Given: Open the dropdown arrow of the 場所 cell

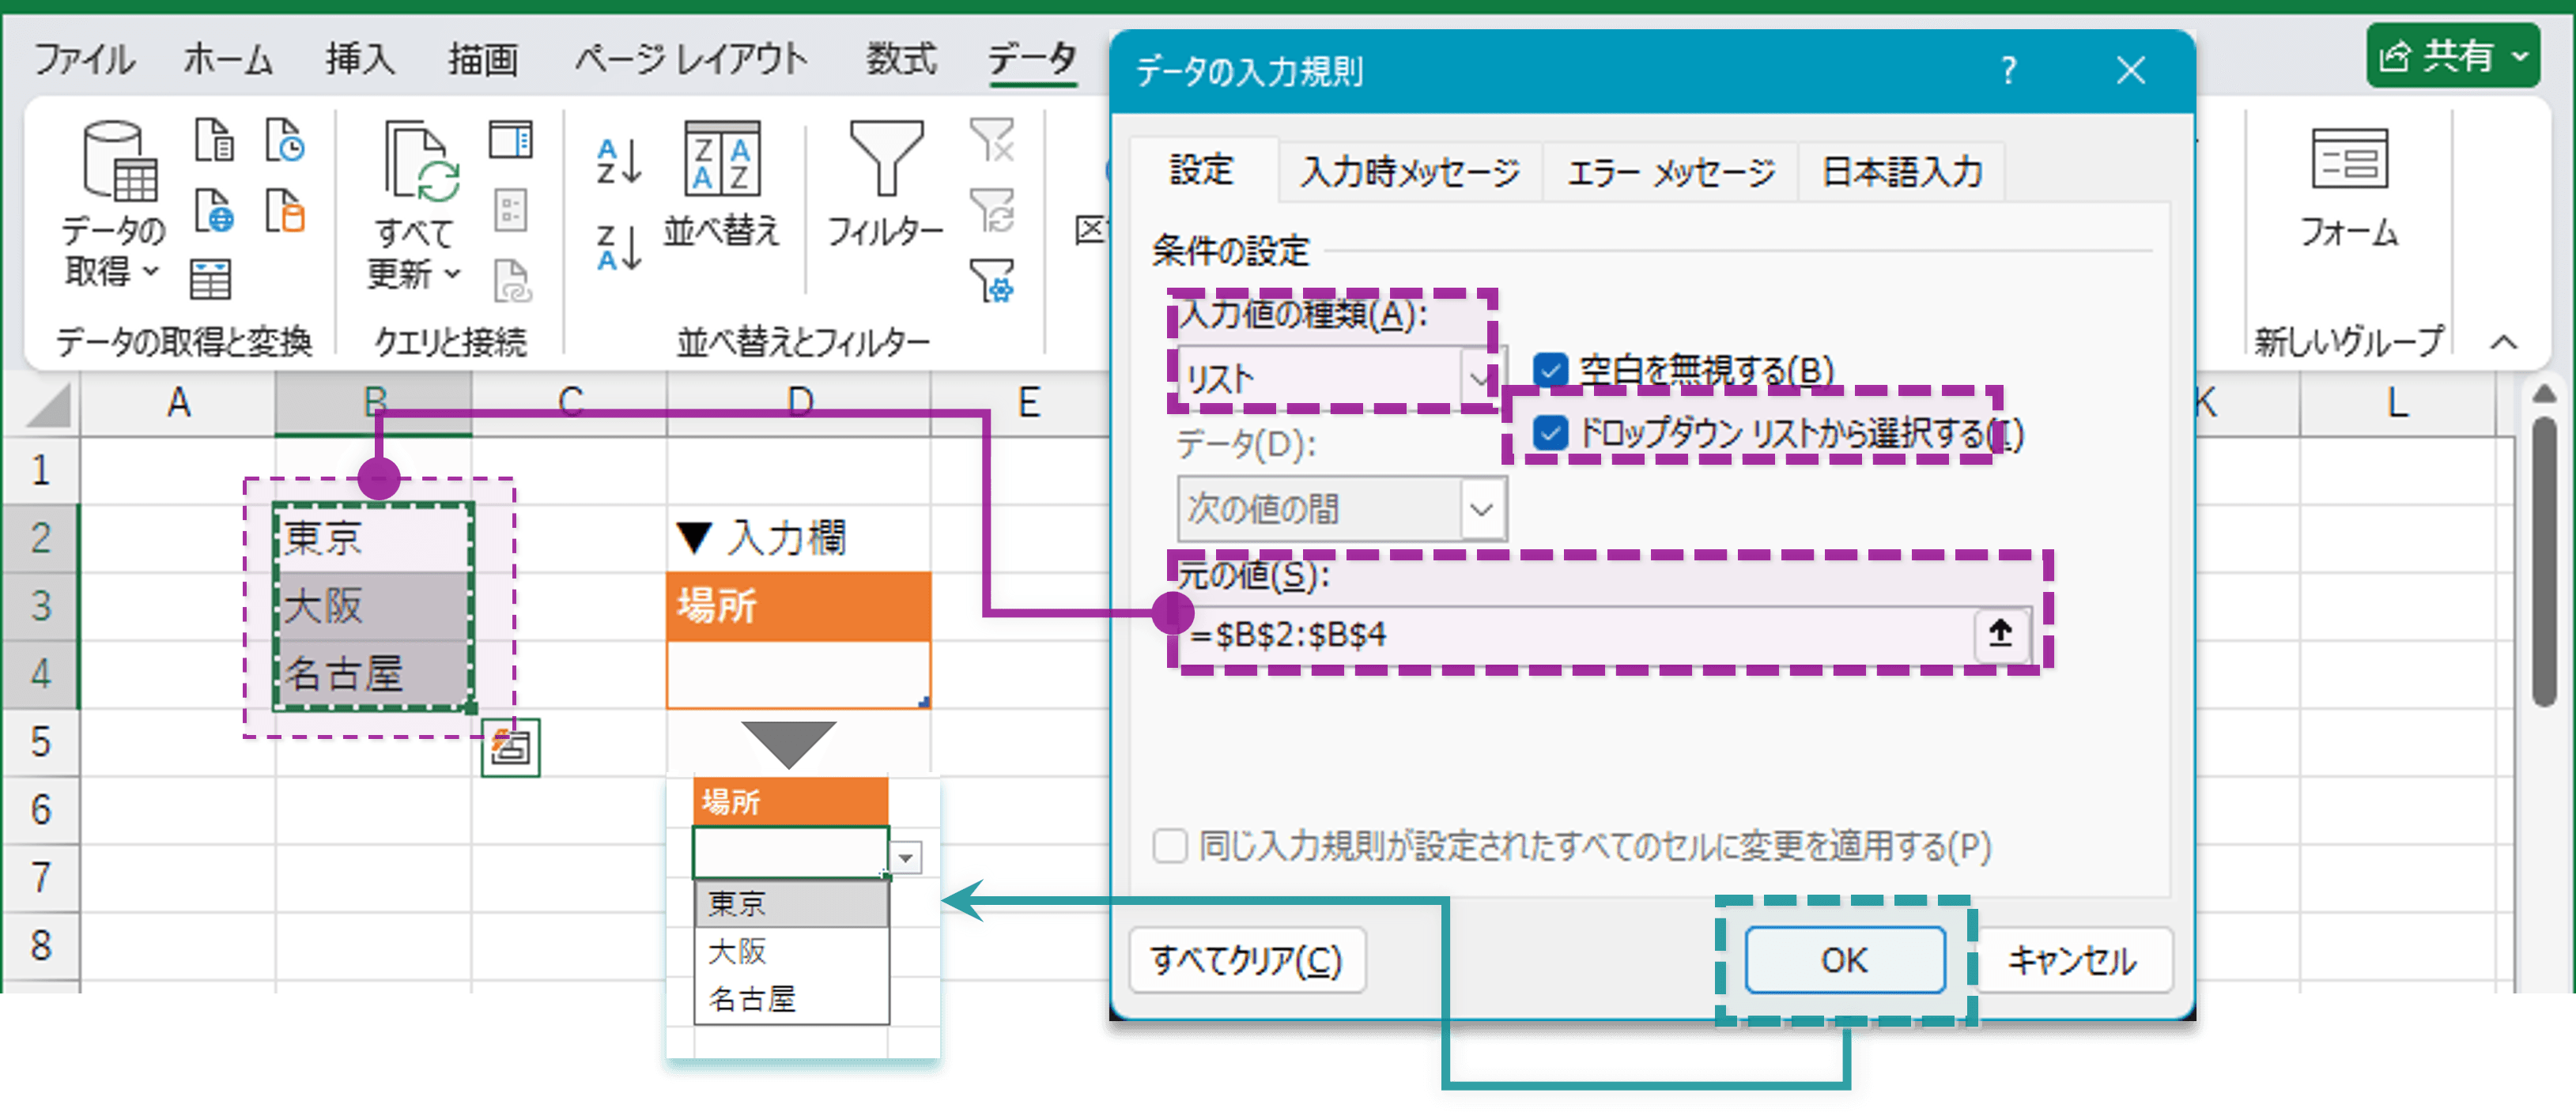Looking at the screenshot, I should click(906, 858).
